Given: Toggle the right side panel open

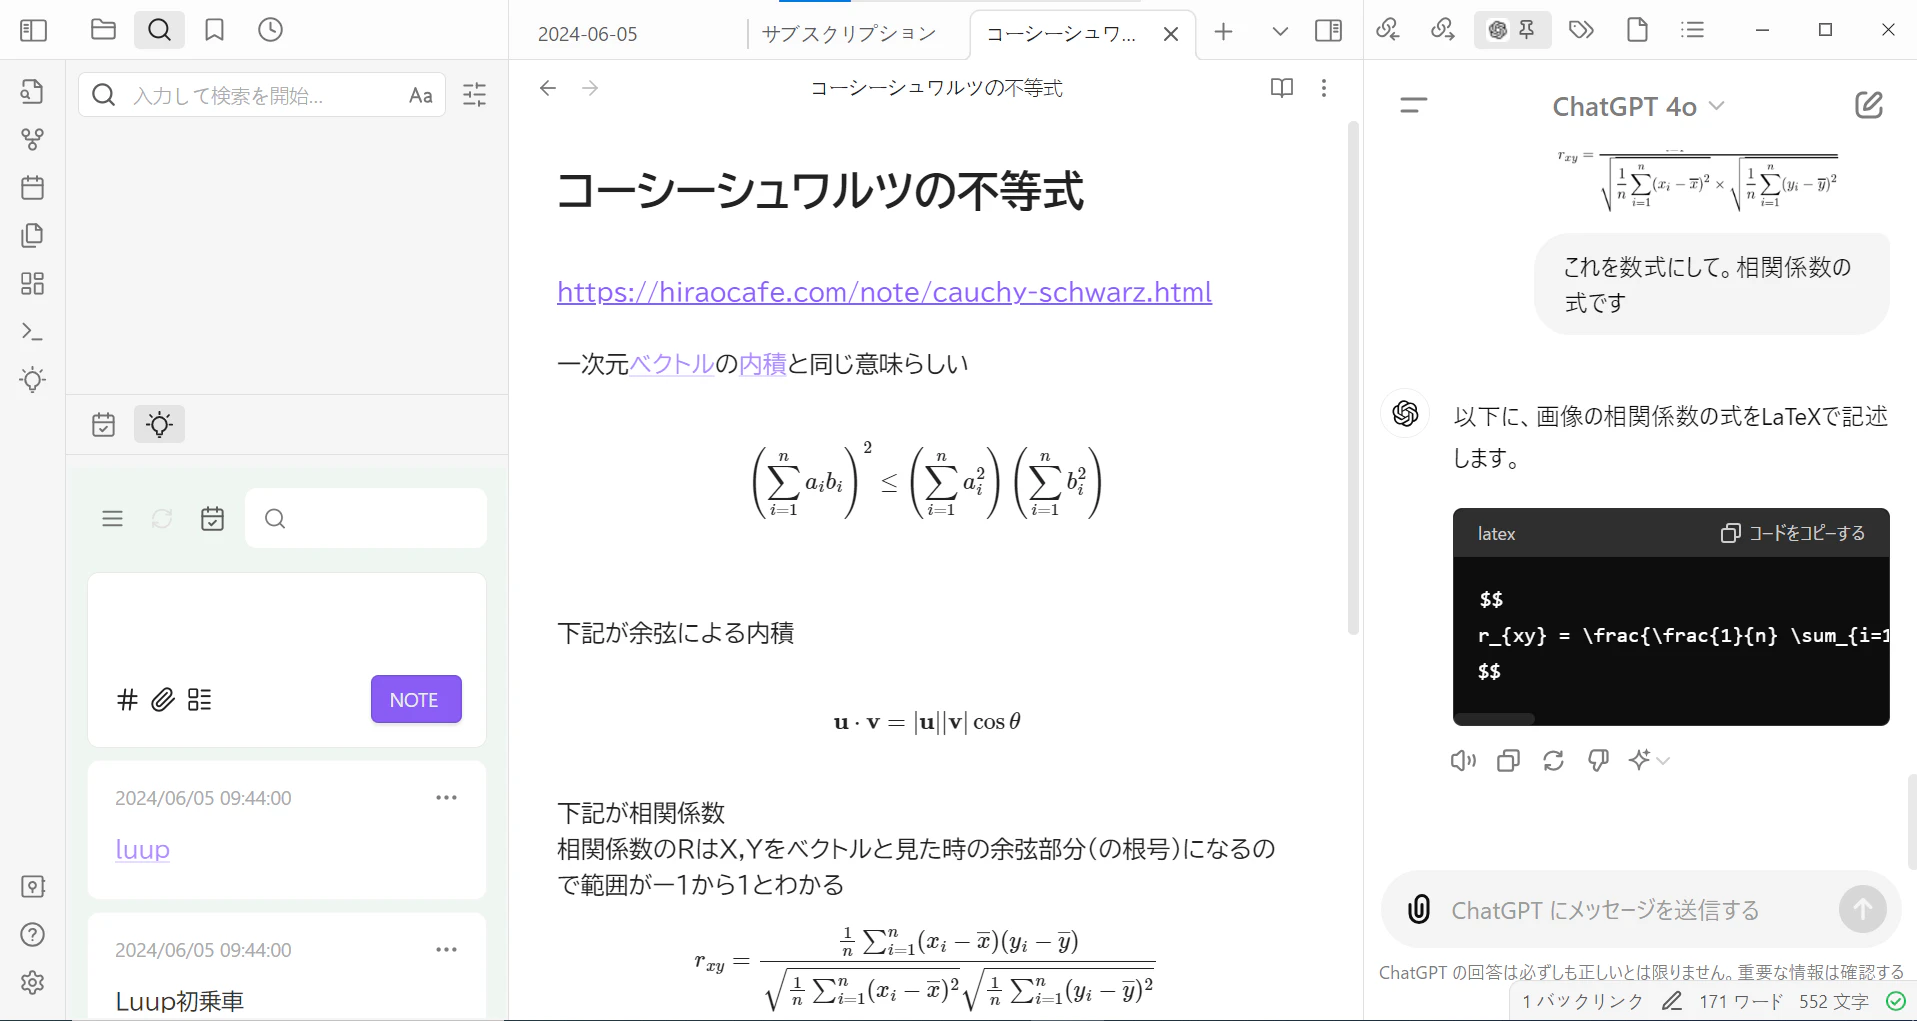Looking at the screenshot, I should pyautogui.click(x=1329, y=30).
